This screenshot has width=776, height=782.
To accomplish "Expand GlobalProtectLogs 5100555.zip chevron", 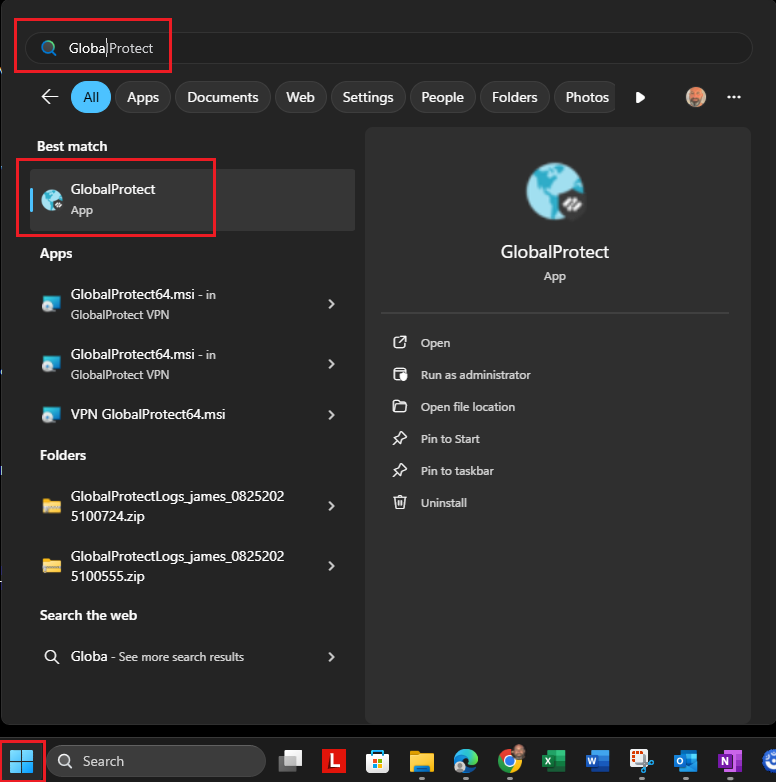I will (331, 566).
